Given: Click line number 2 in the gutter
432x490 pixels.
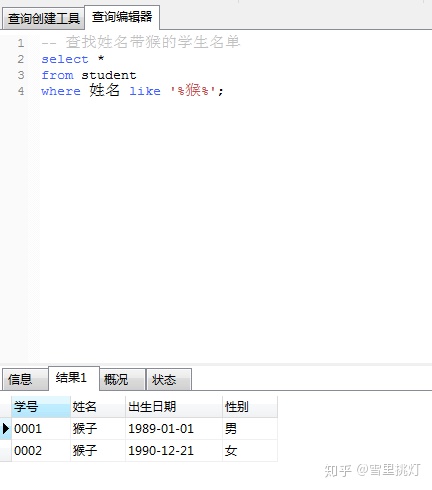Looking at the screenshot, I should pos(21,59).
